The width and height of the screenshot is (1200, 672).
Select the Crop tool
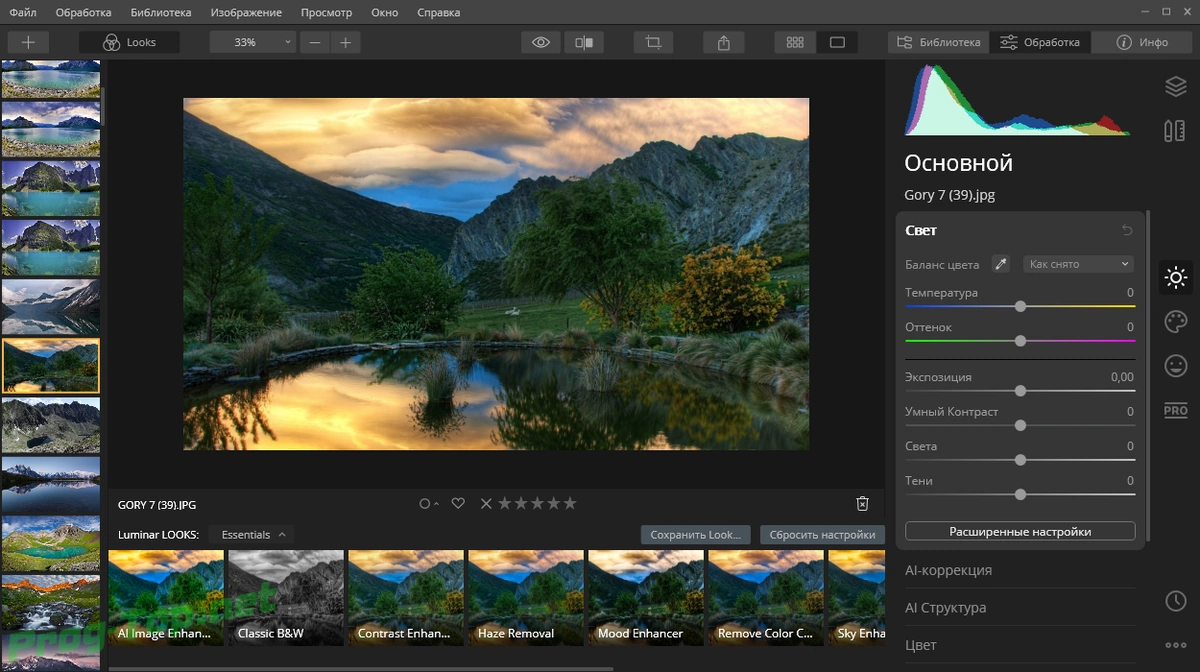(x=654, y=42)
